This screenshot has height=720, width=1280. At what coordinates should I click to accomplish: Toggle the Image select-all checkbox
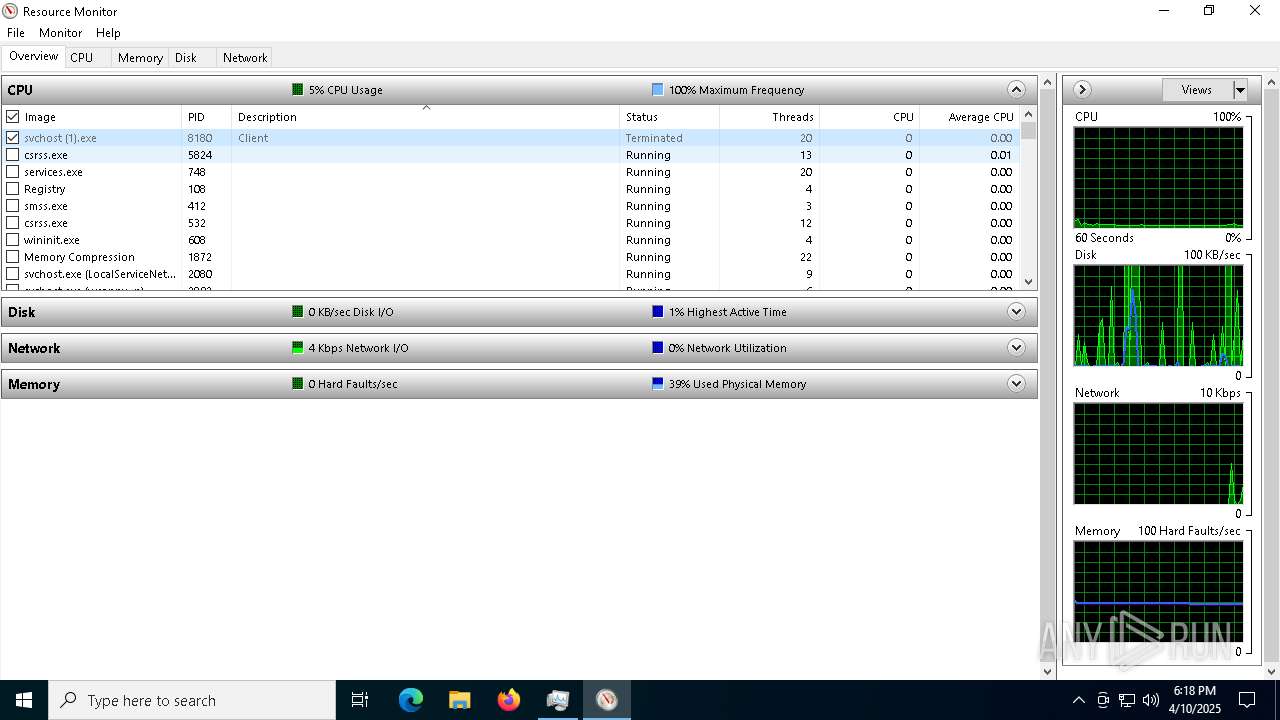[13, 117]
